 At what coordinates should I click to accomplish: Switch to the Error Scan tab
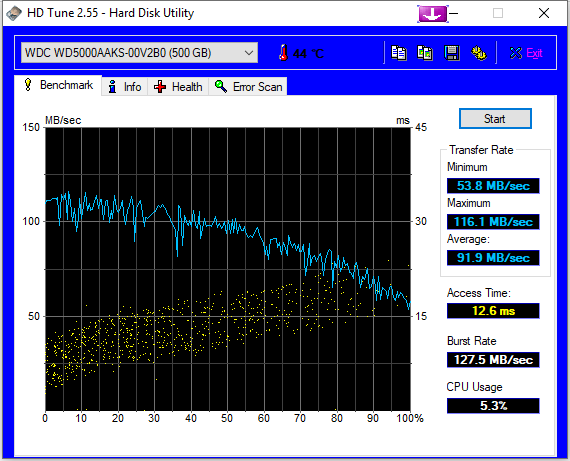point(248,87)
